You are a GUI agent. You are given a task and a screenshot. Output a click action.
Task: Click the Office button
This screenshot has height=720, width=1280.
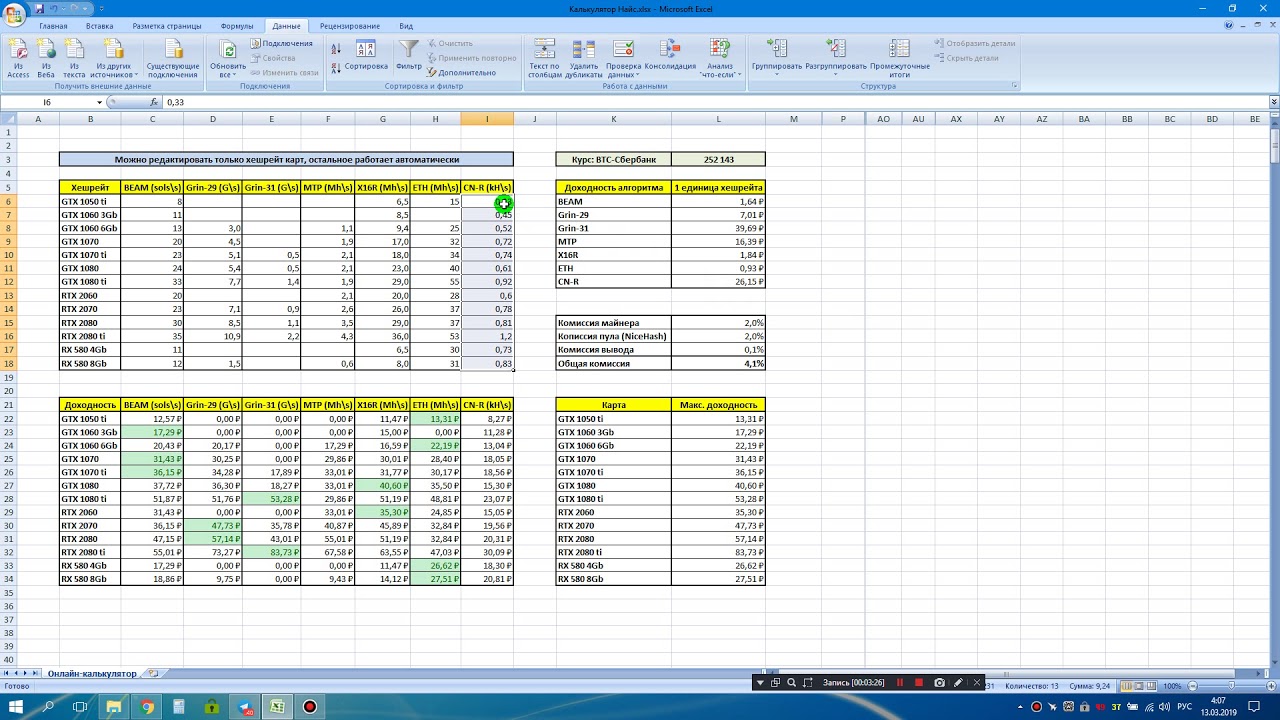point(13,13)
